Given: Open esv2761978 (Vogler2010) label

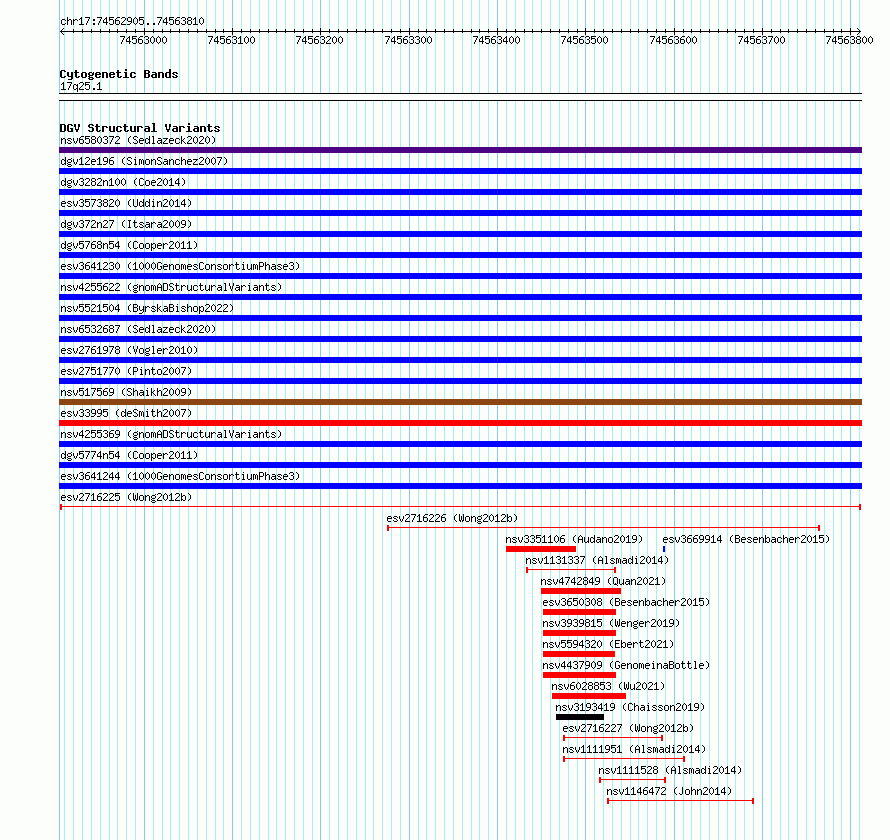Looking at the screenshot, I should coord(129,350).
